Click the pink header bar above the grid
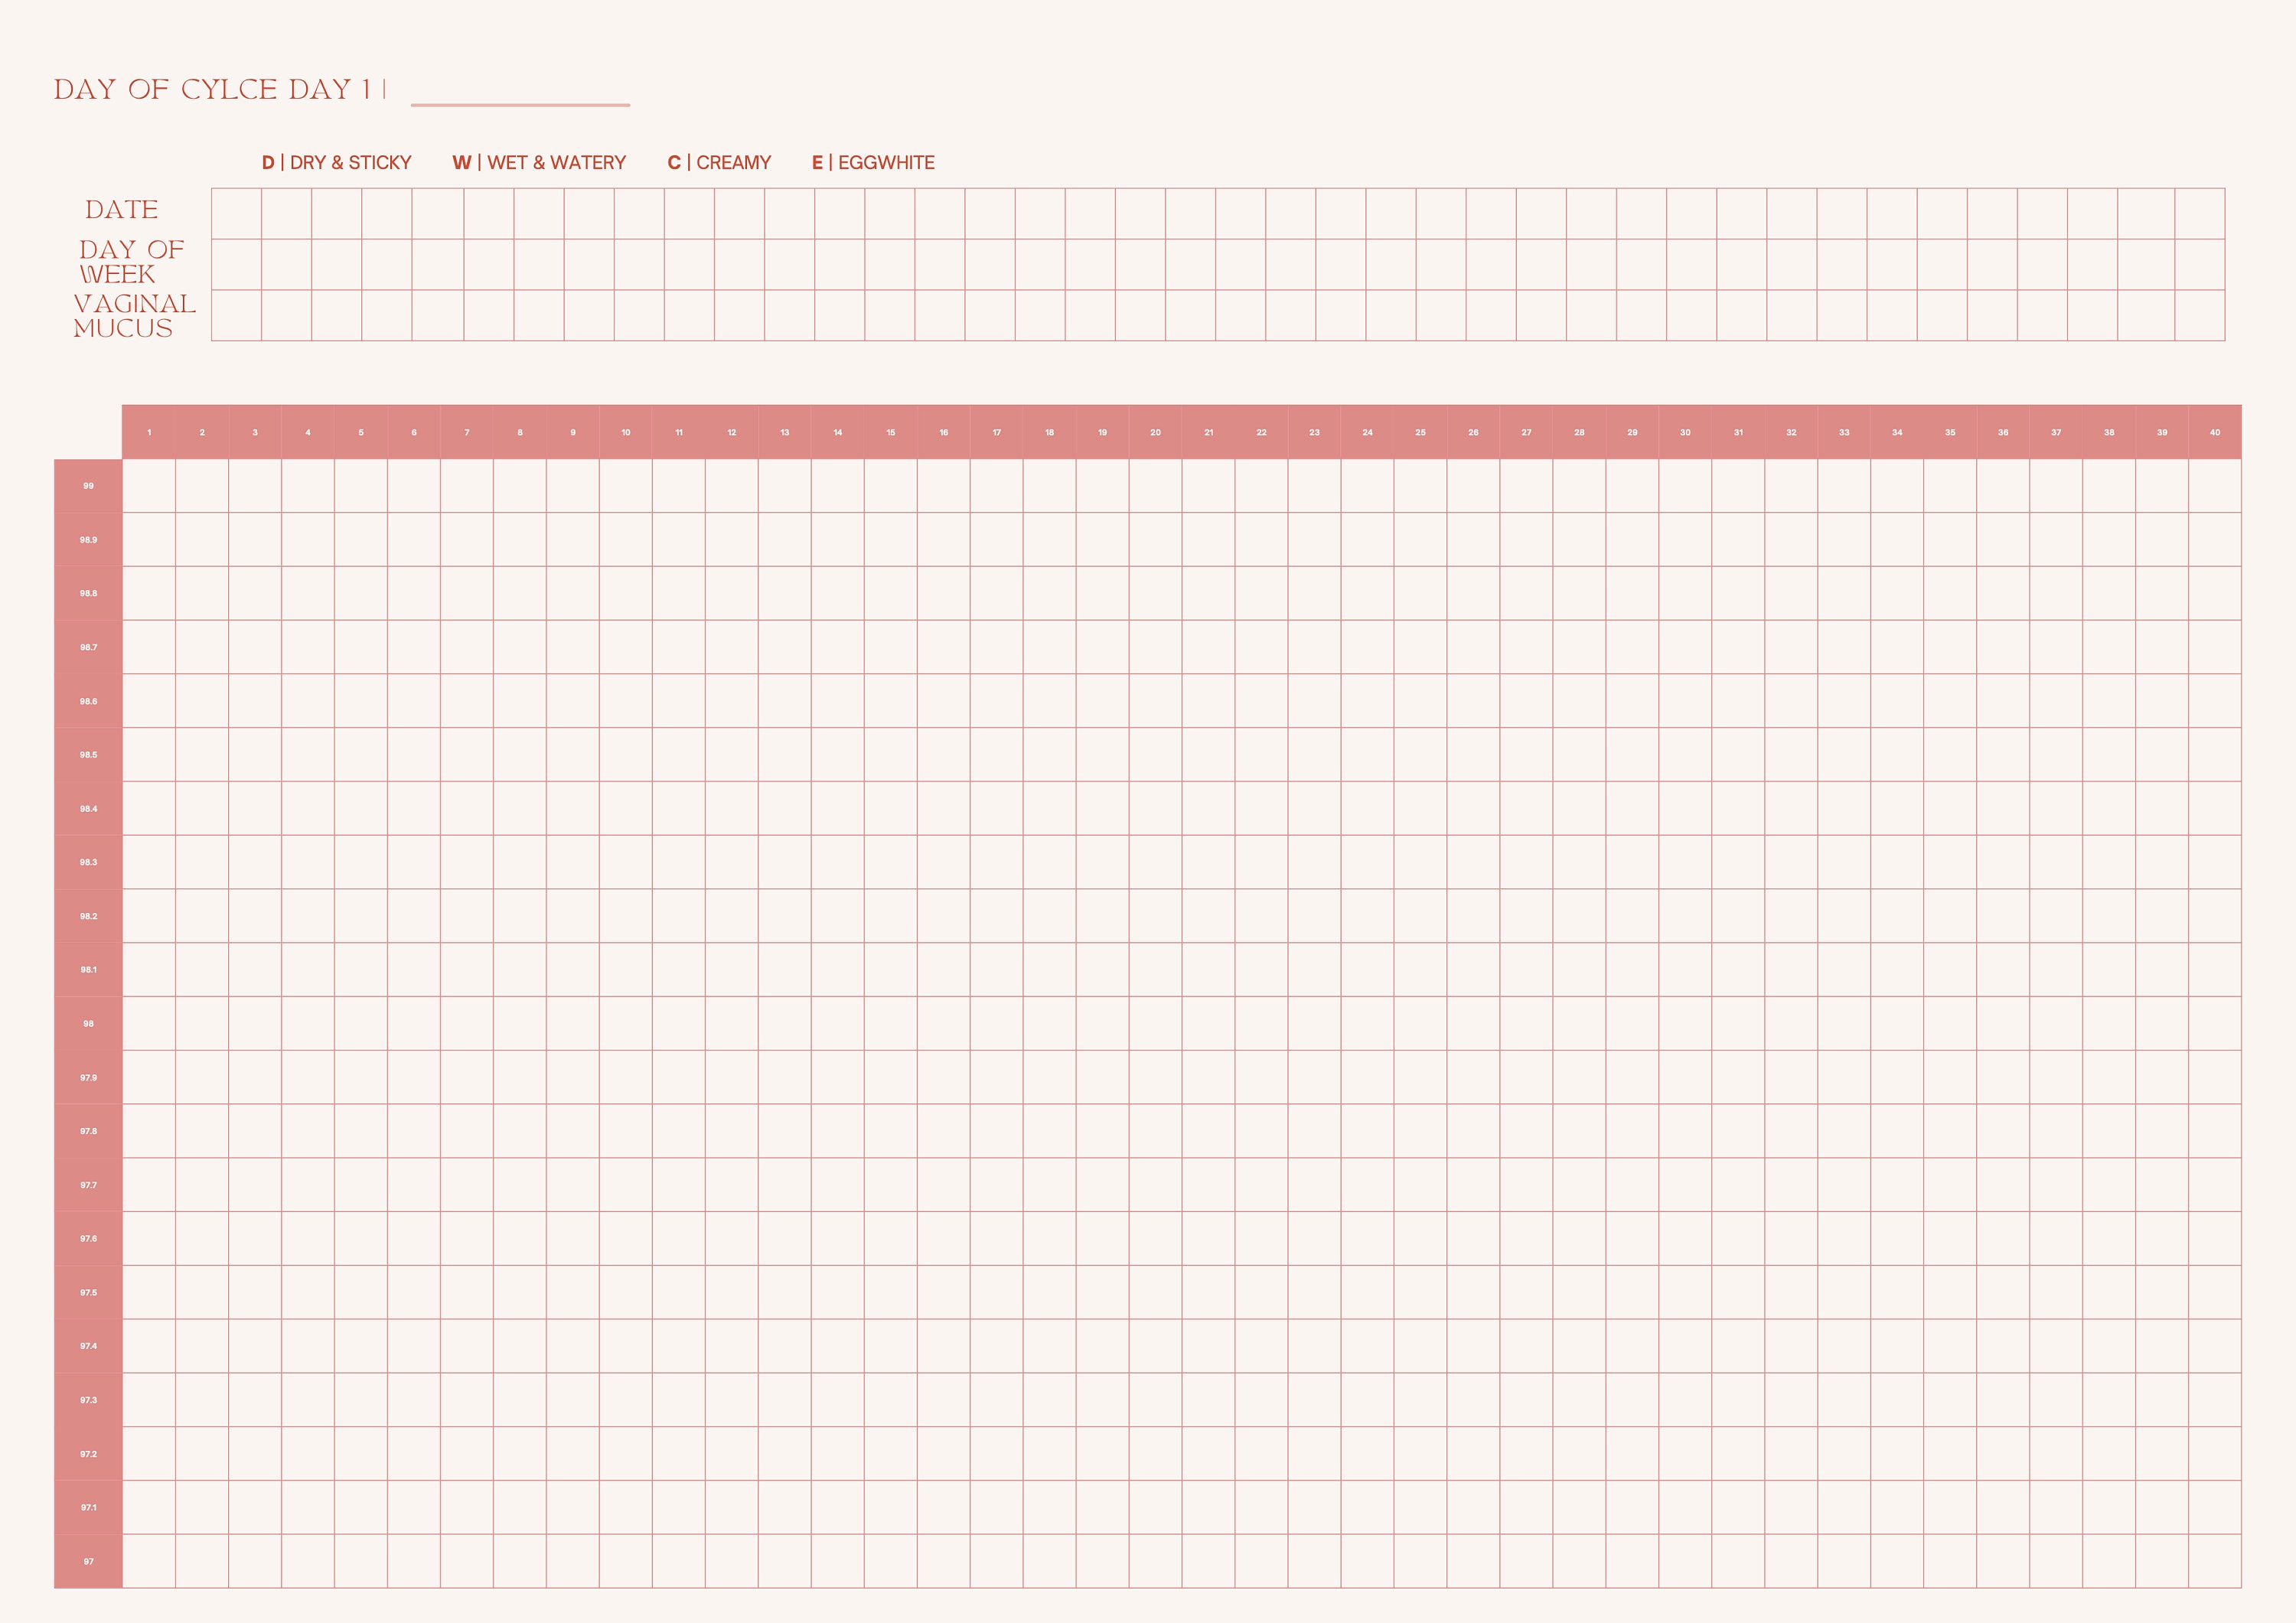 tap(1180, 431)
